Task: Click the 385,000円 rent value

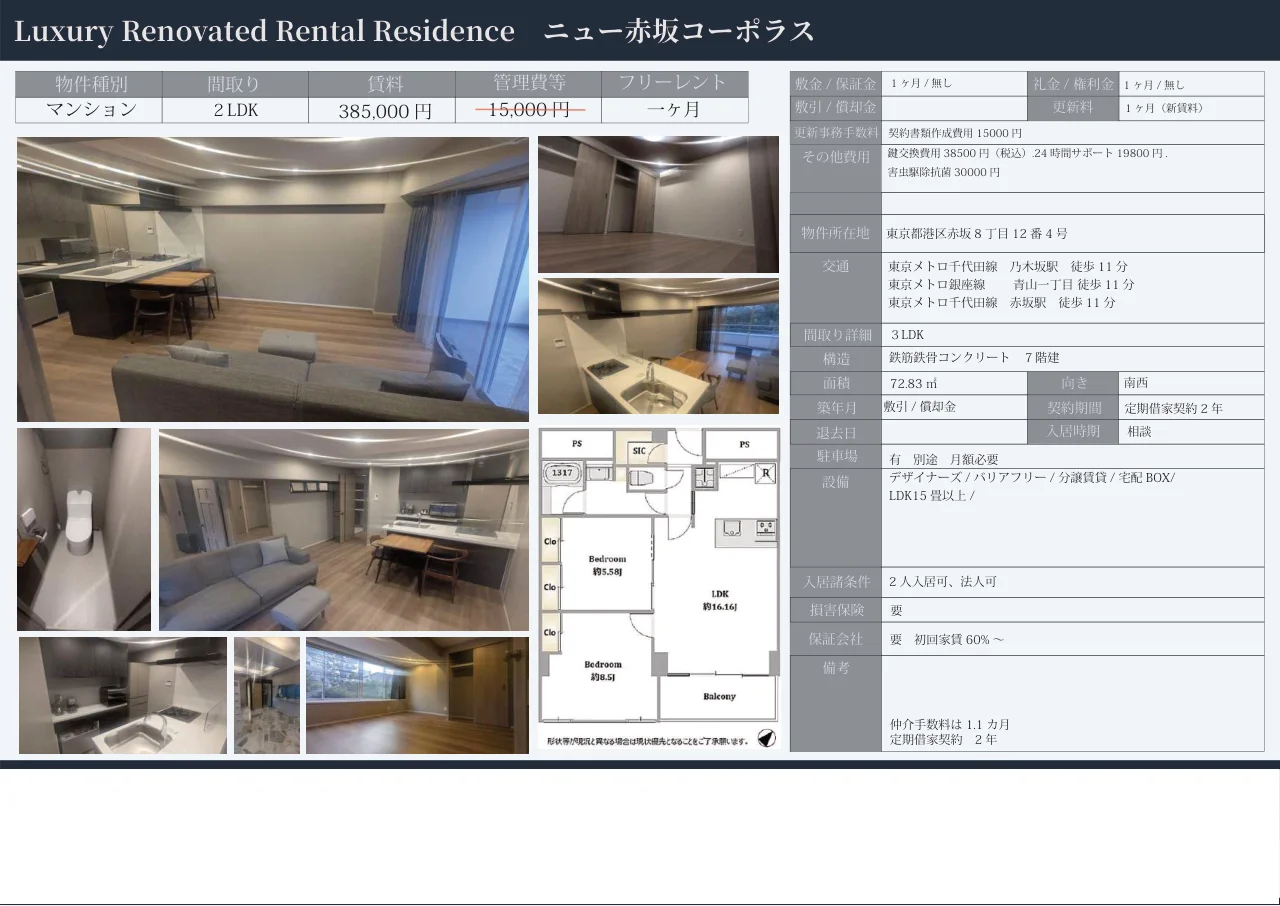Action: pos(384,111)
